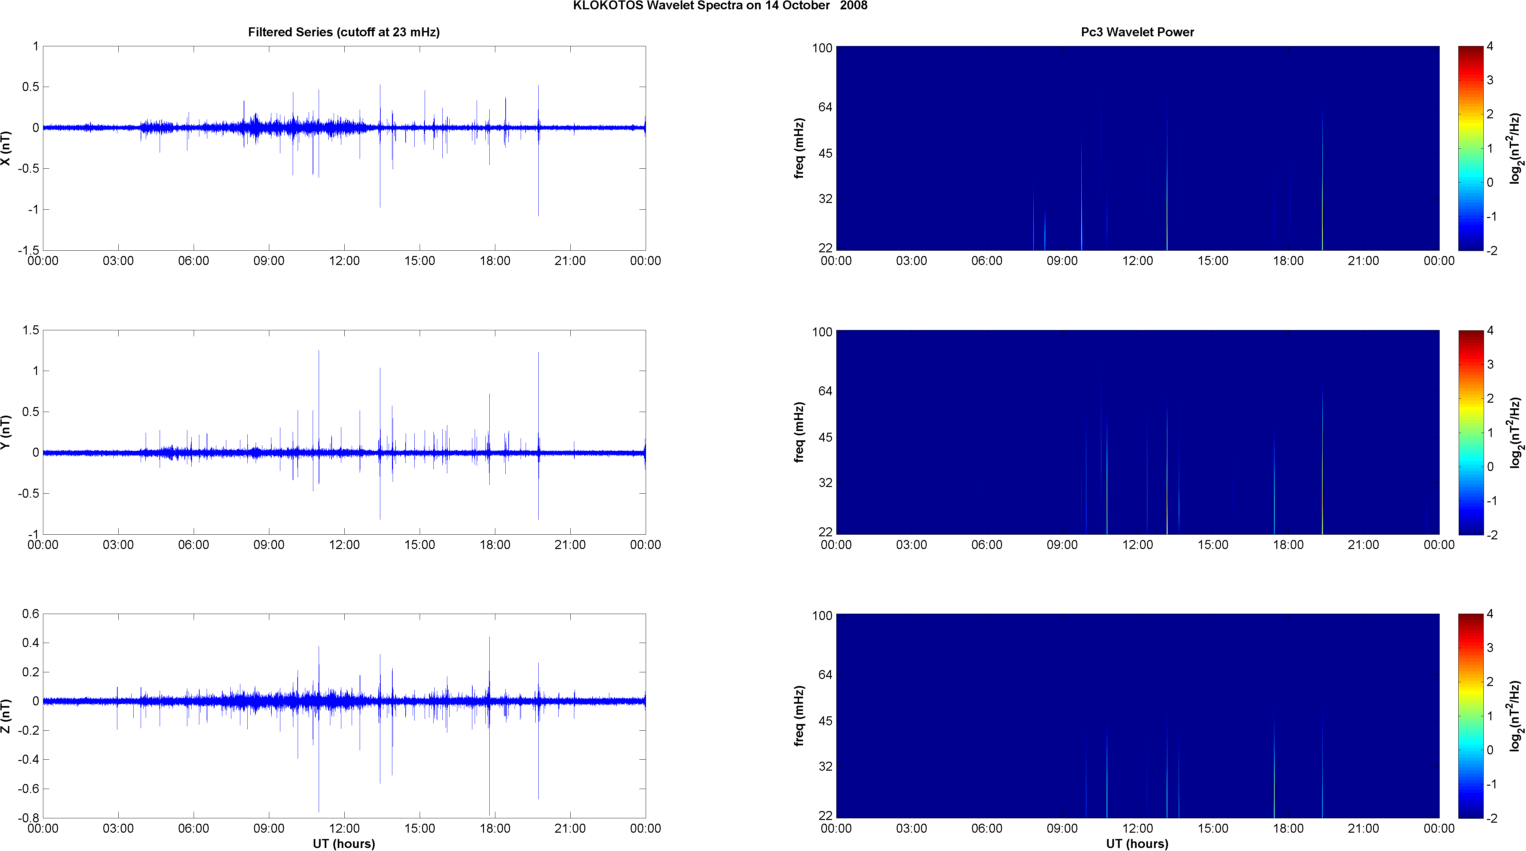Click the '64' frequency tick on top wavelet plot
1526x851 pixels.
coord(825,107)
